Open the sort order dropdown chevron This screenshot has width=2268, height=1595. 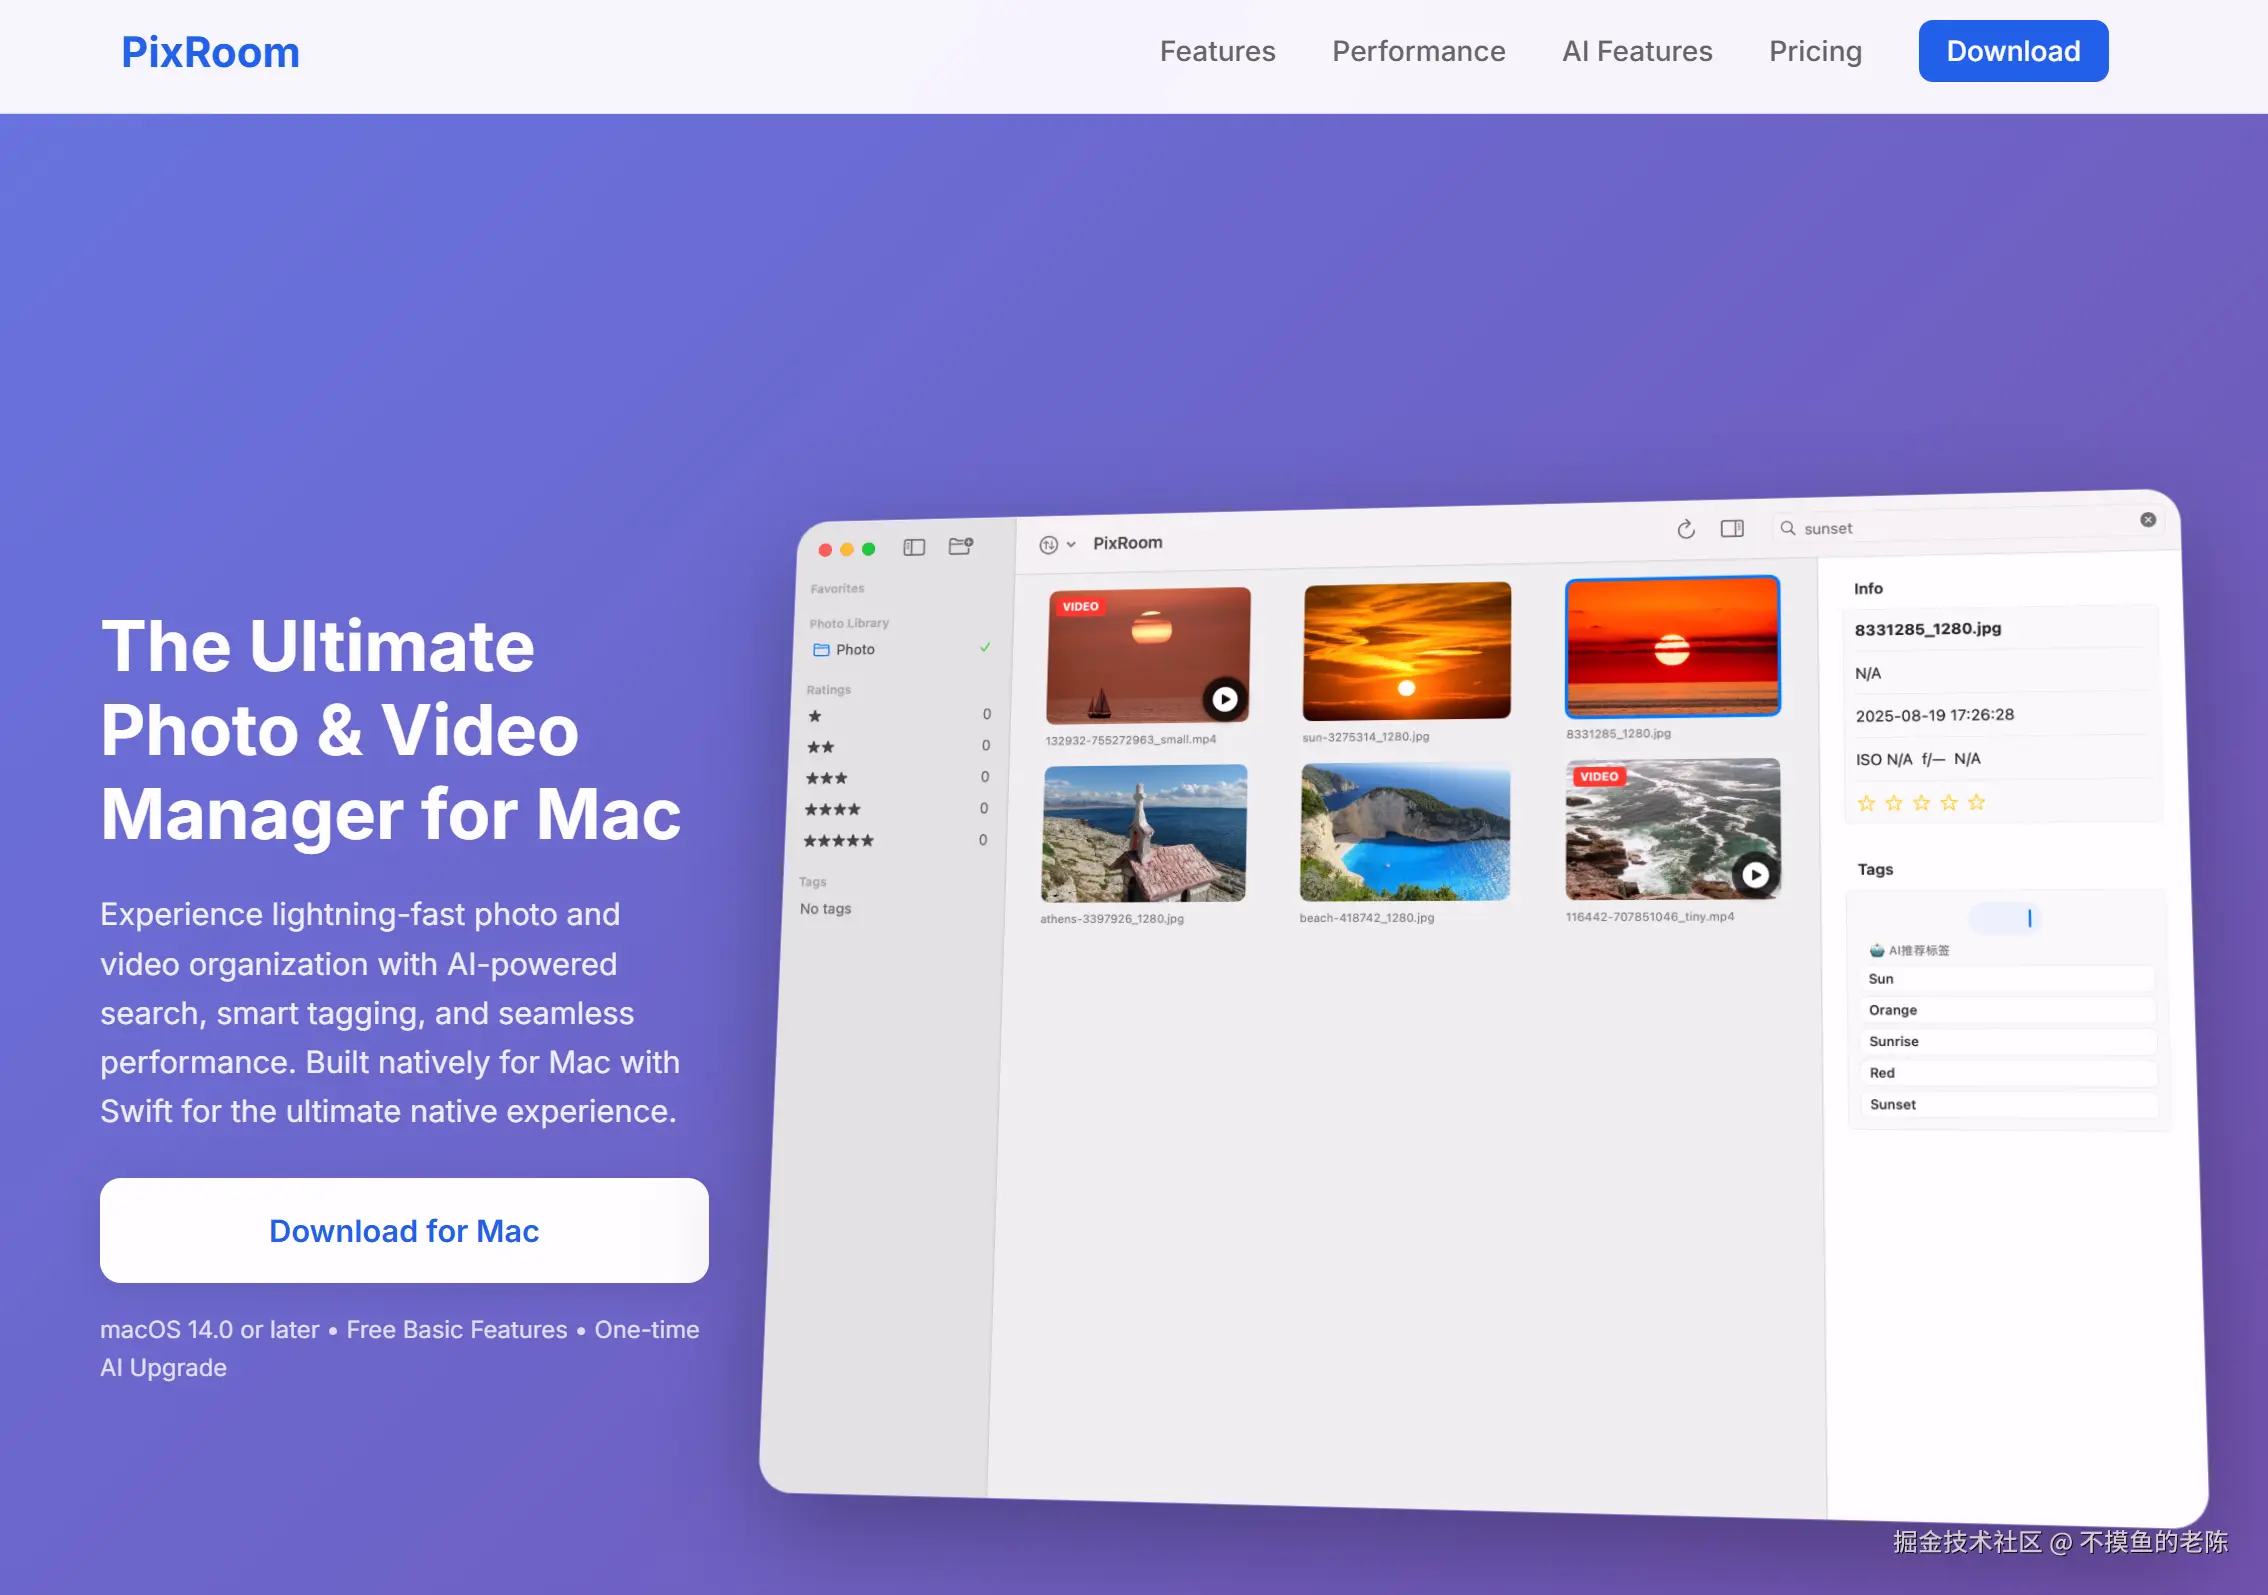click(1071, 545)
